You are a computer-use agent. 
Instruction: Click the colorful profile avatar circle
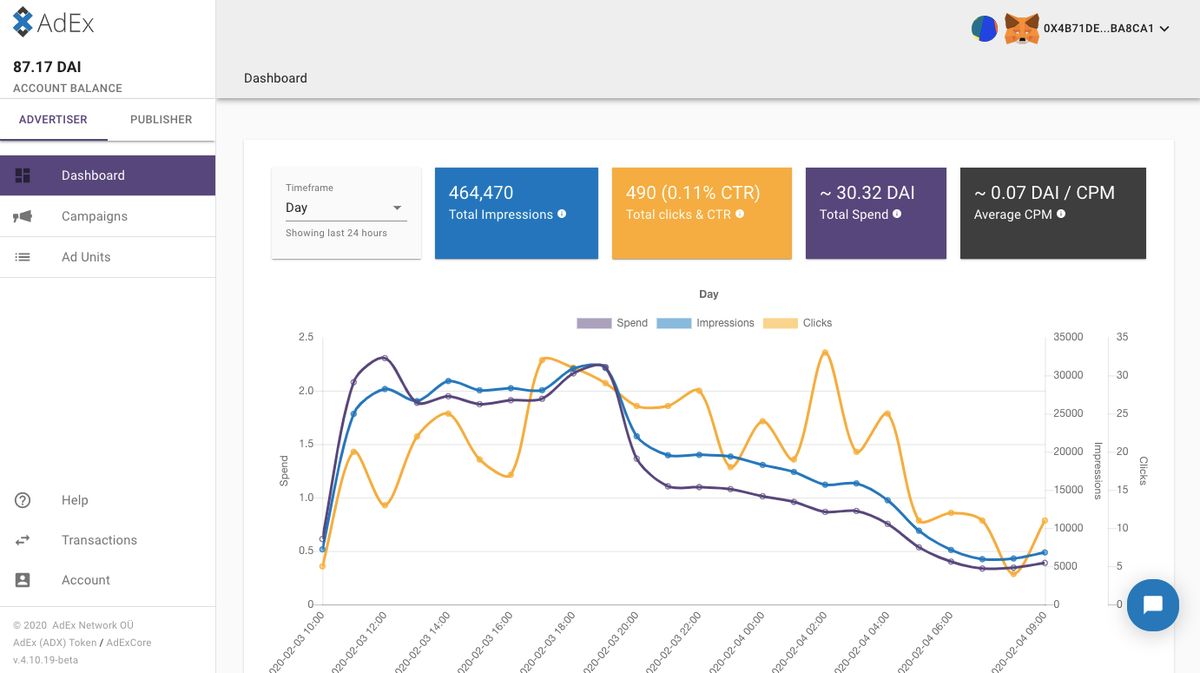984,28
